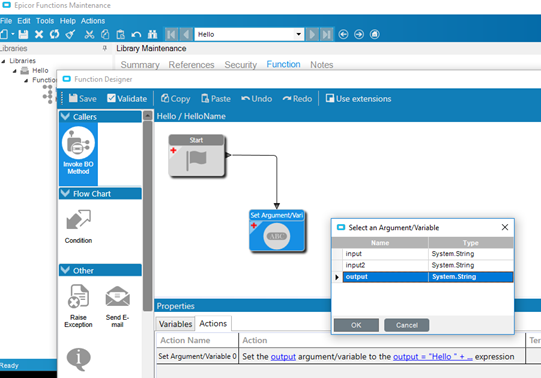Click the Refresh icon in main toolbar
The image size is (541, 378).
point(54,34)
